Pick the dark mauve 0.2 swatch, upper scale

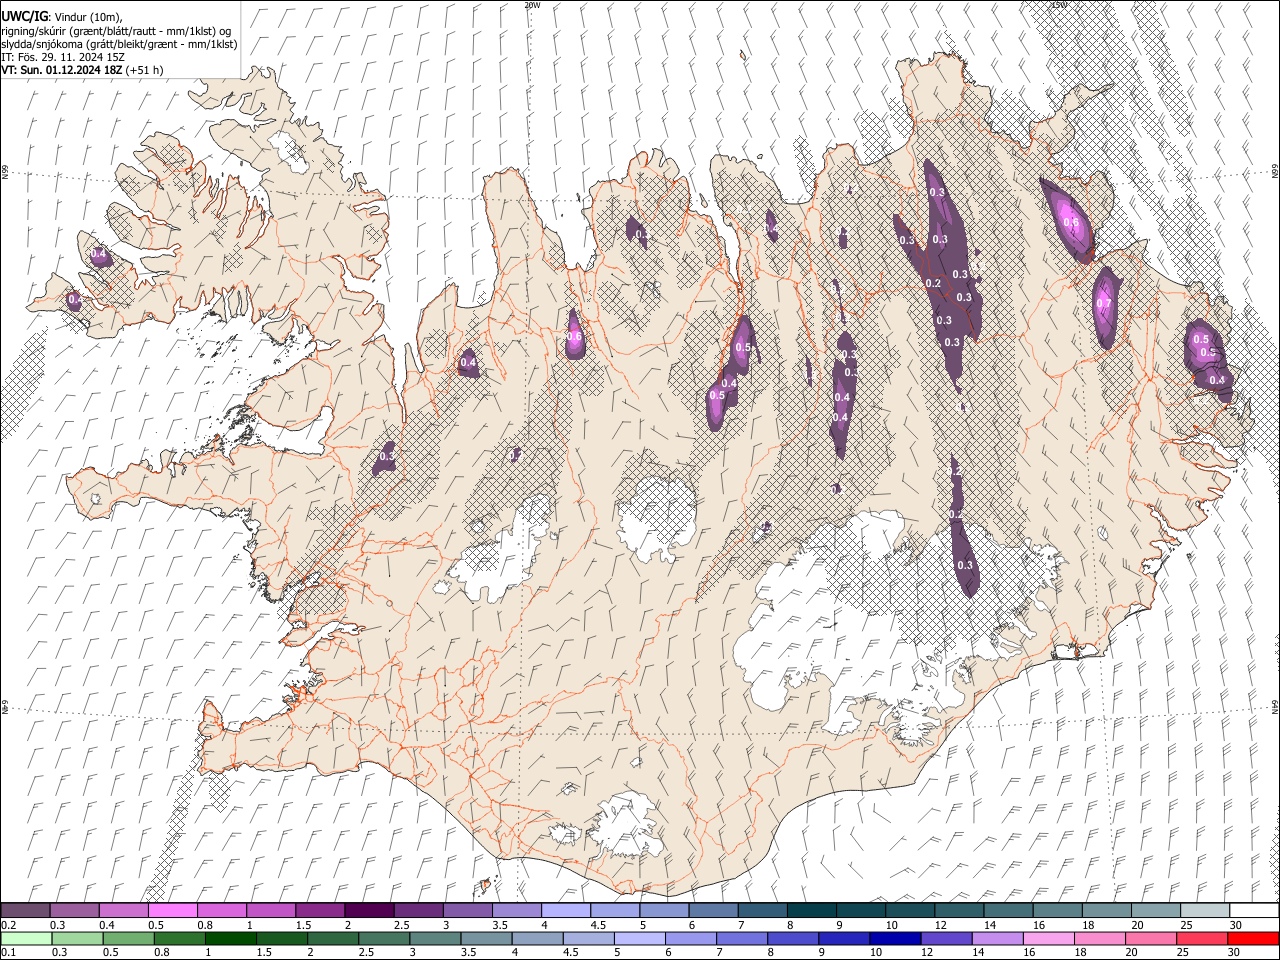25,911
